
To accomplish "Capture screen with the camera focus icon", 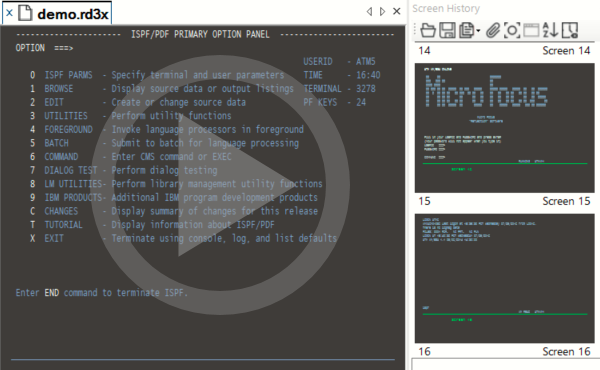I will pyautogui.click(x=512, y=30).
